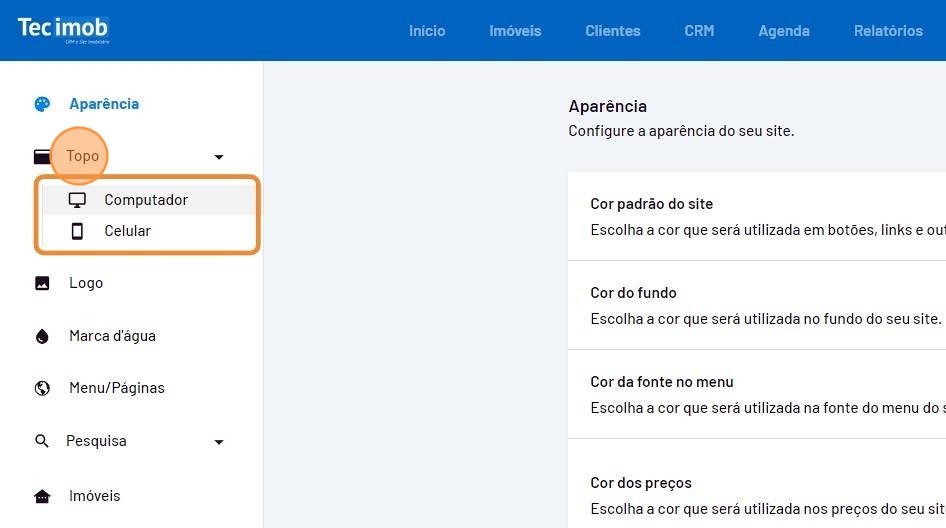Click the water drop icon for Marca d'água
Viewport: 946px width, 528px height.
point(42,336)
